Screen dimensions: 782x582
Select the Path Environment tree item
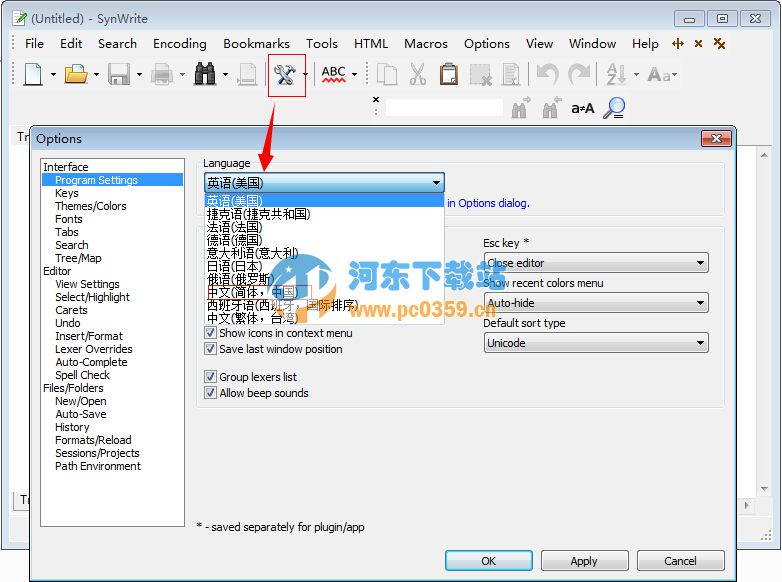pos(98,466)
